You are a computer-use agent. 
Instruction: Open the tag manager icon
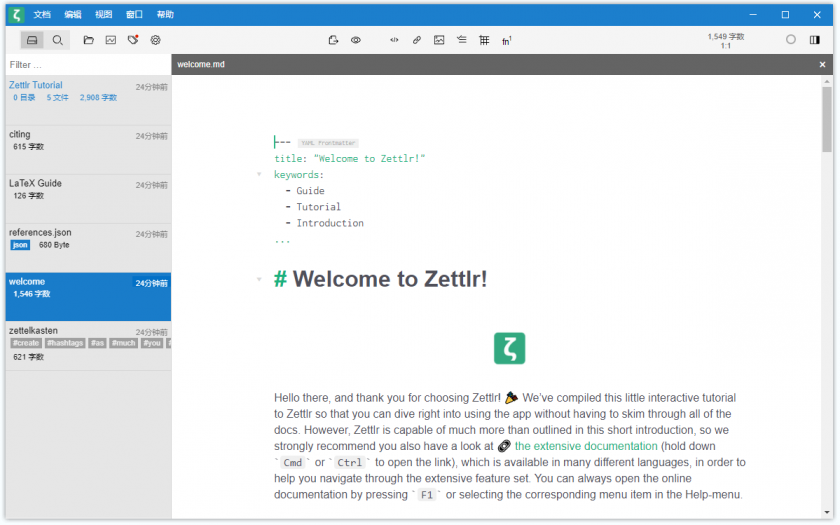tap(133, 40)
